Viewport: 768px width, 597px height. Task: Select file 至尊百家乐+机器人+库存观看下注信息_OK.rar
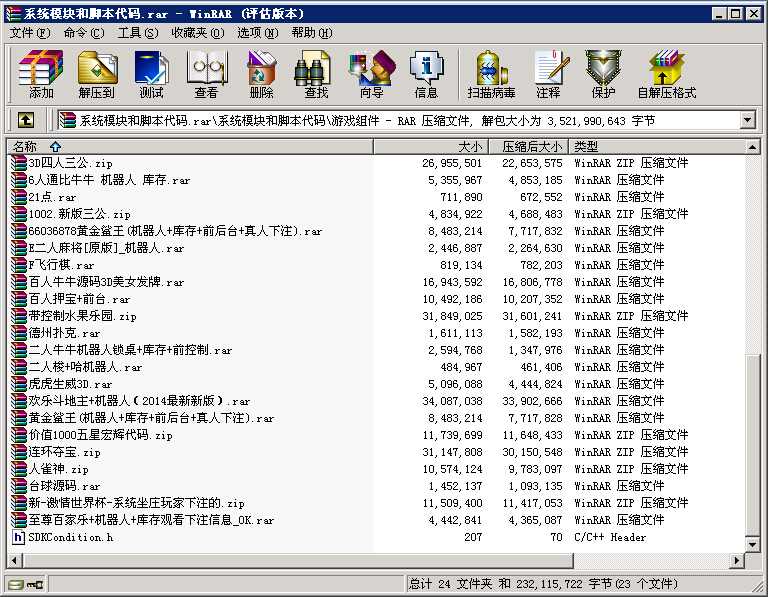[x=151, y=520]
